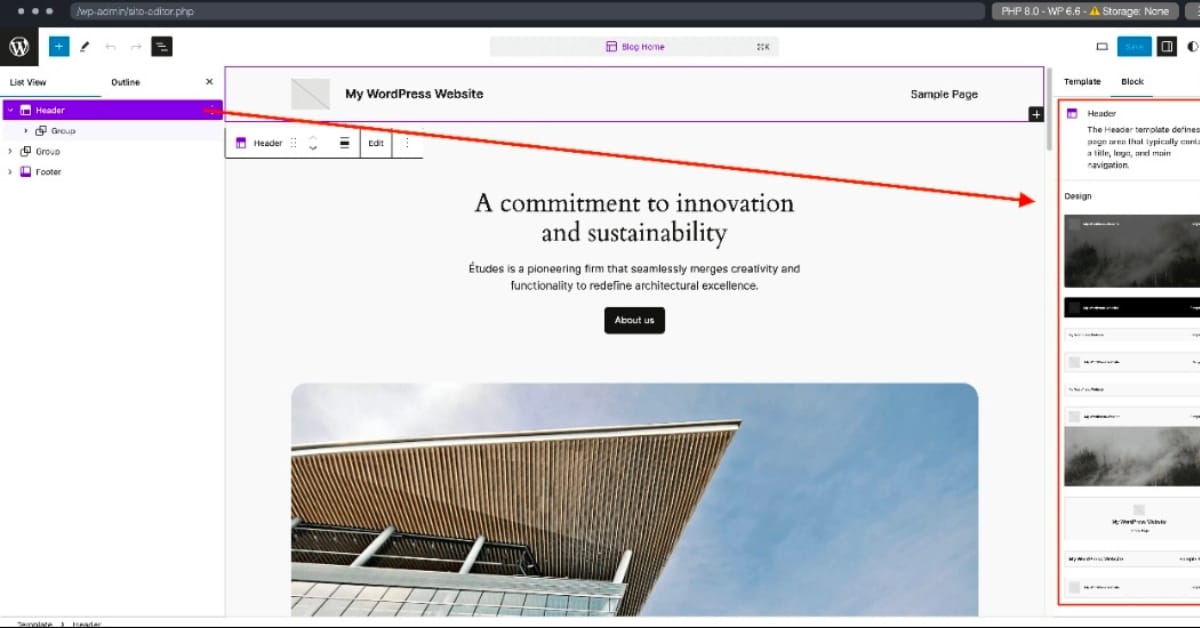Open the block inserter plus button
Image resolution: width=1200 pixels, height=628 pixels.
(59, 46)
